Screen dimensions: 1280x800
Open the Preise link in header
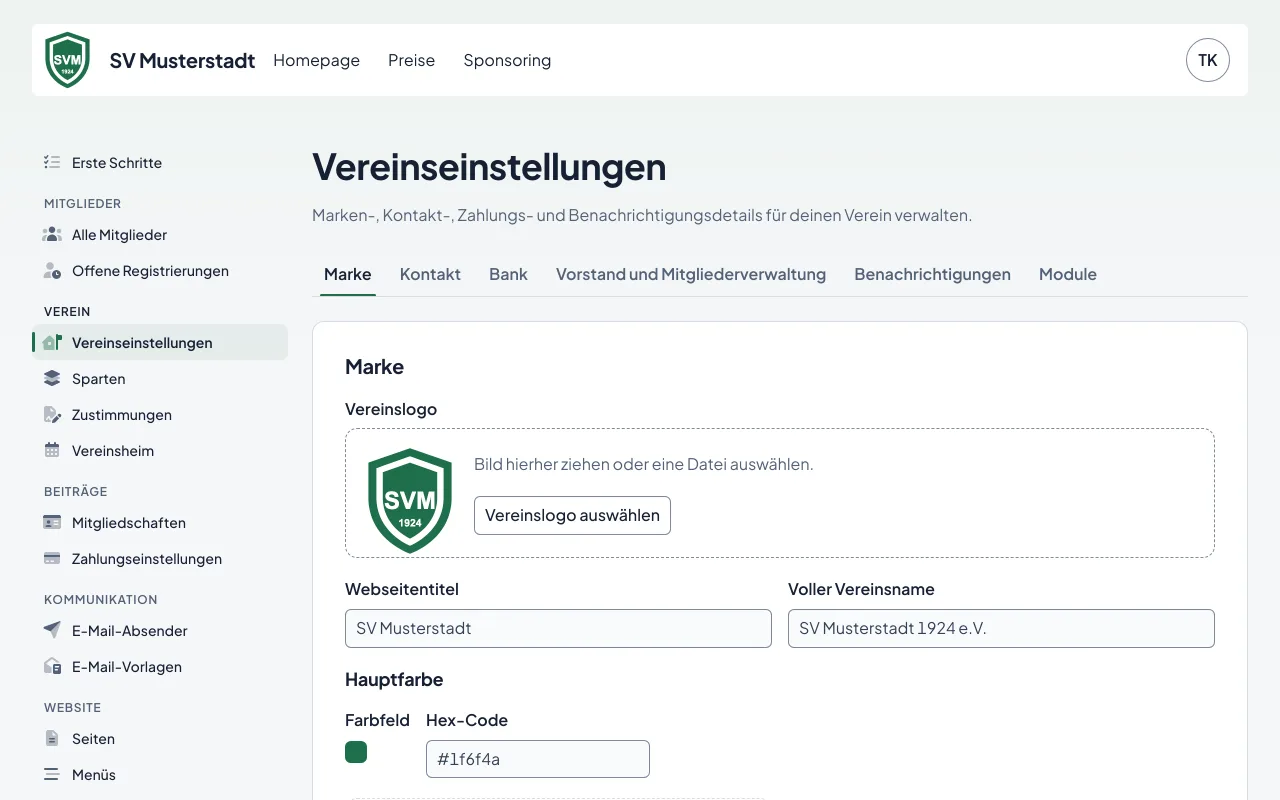coord(411,60)
